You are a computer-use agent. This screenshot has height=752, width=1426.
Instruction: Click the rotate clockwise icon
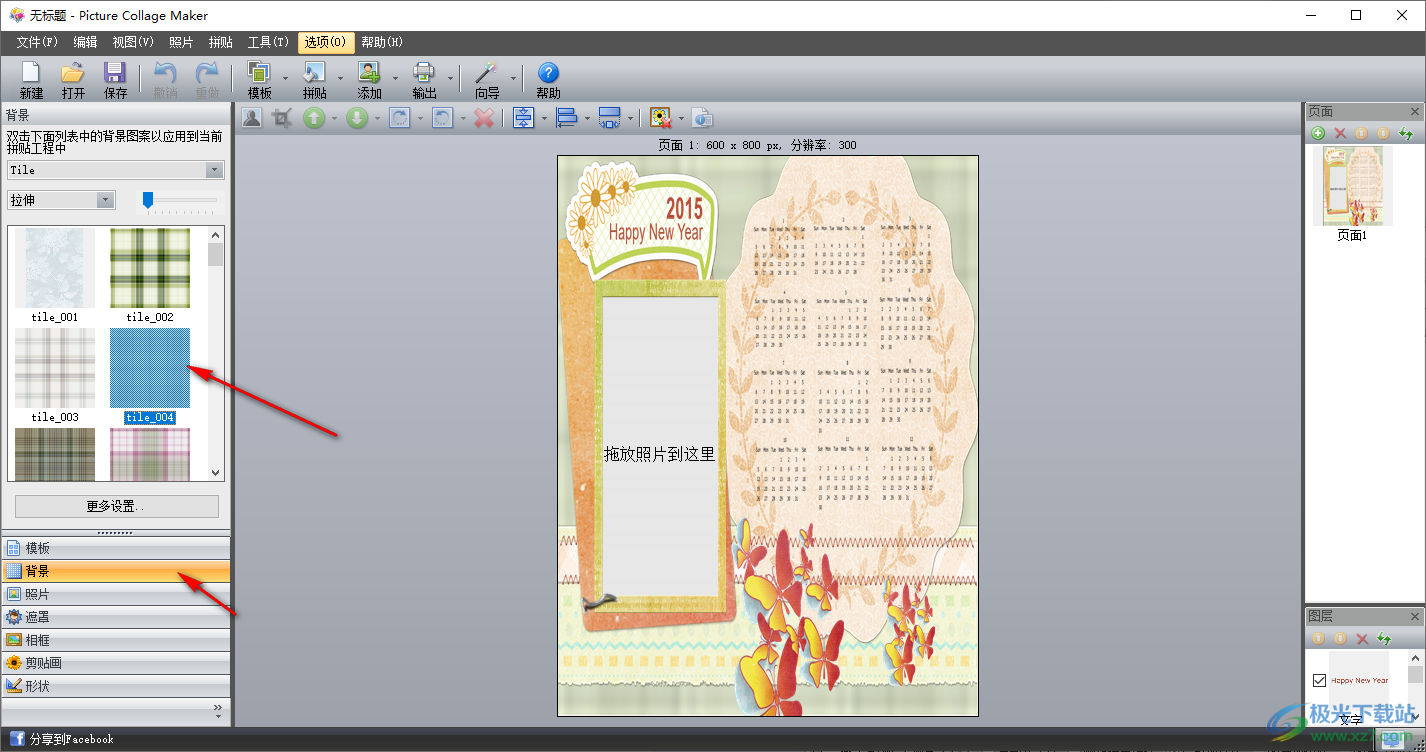(400, 118)
